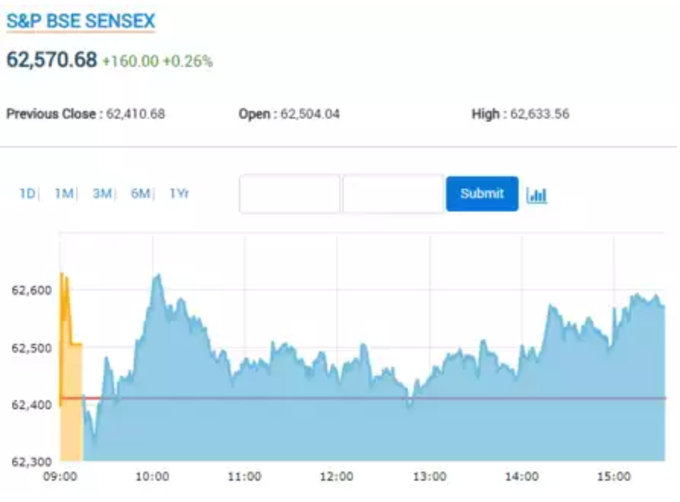This screenshot has height=502, width=680.
Task: Open the bar chart type icon
Action: (536, 195)
